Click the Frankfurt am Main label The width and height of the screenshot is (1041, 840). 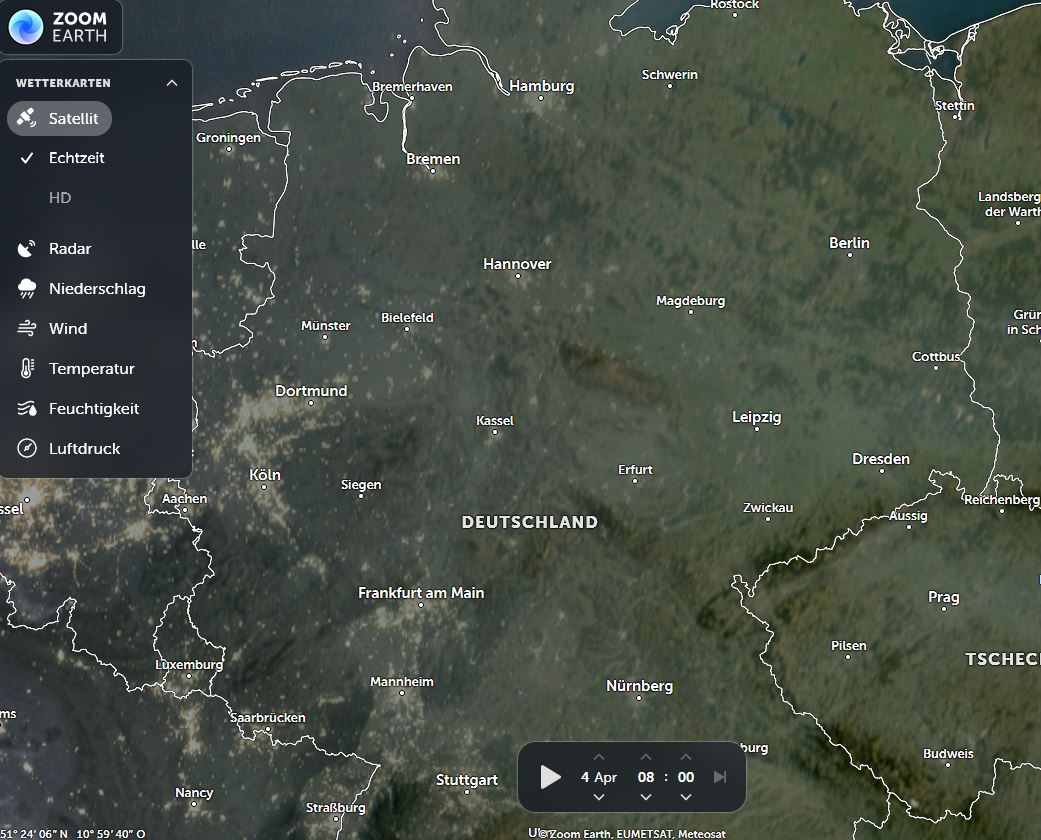coord(421,593)
